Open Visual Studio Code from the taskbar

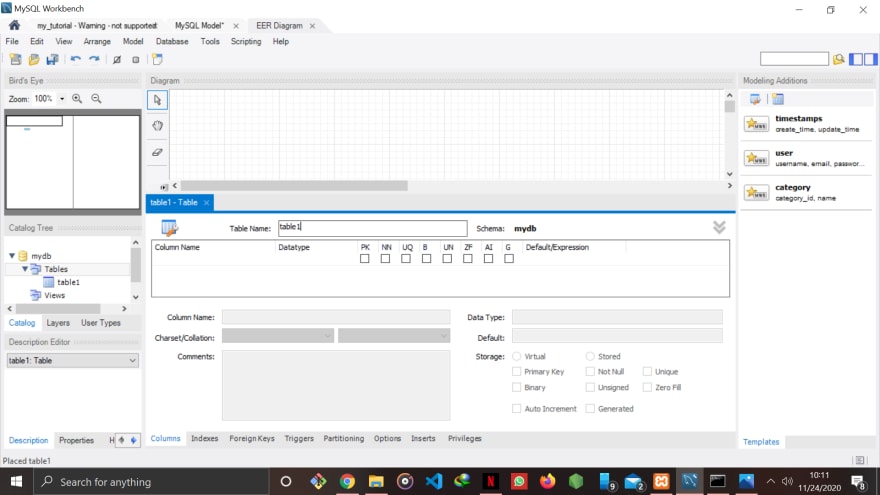click(434, 482)
